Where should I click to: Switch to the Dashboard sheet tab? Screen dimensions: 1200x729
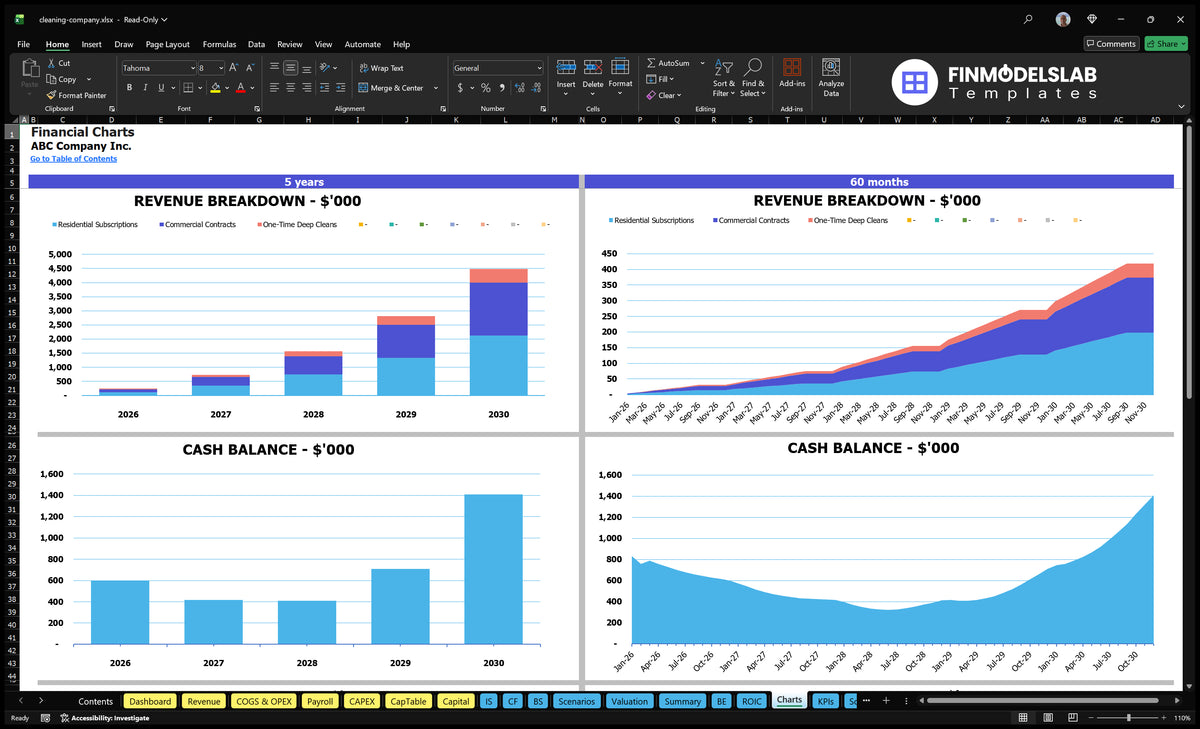click(150, 701)
